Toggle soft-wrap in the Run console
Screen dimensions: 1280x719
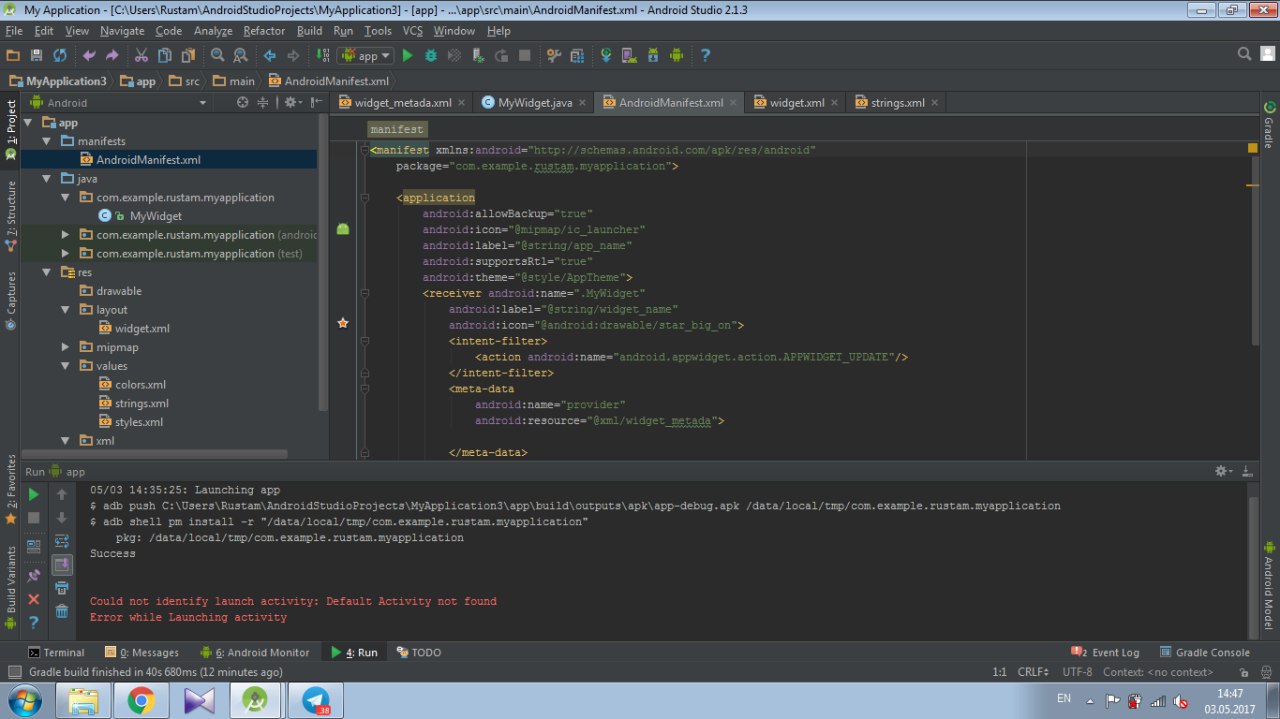(x=62, y=541)
